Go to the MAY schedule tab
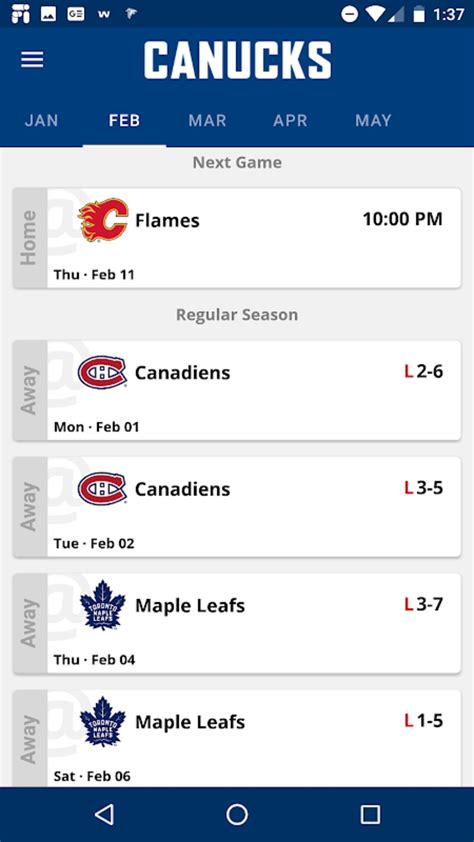474x842 pixels. point(373,120)
